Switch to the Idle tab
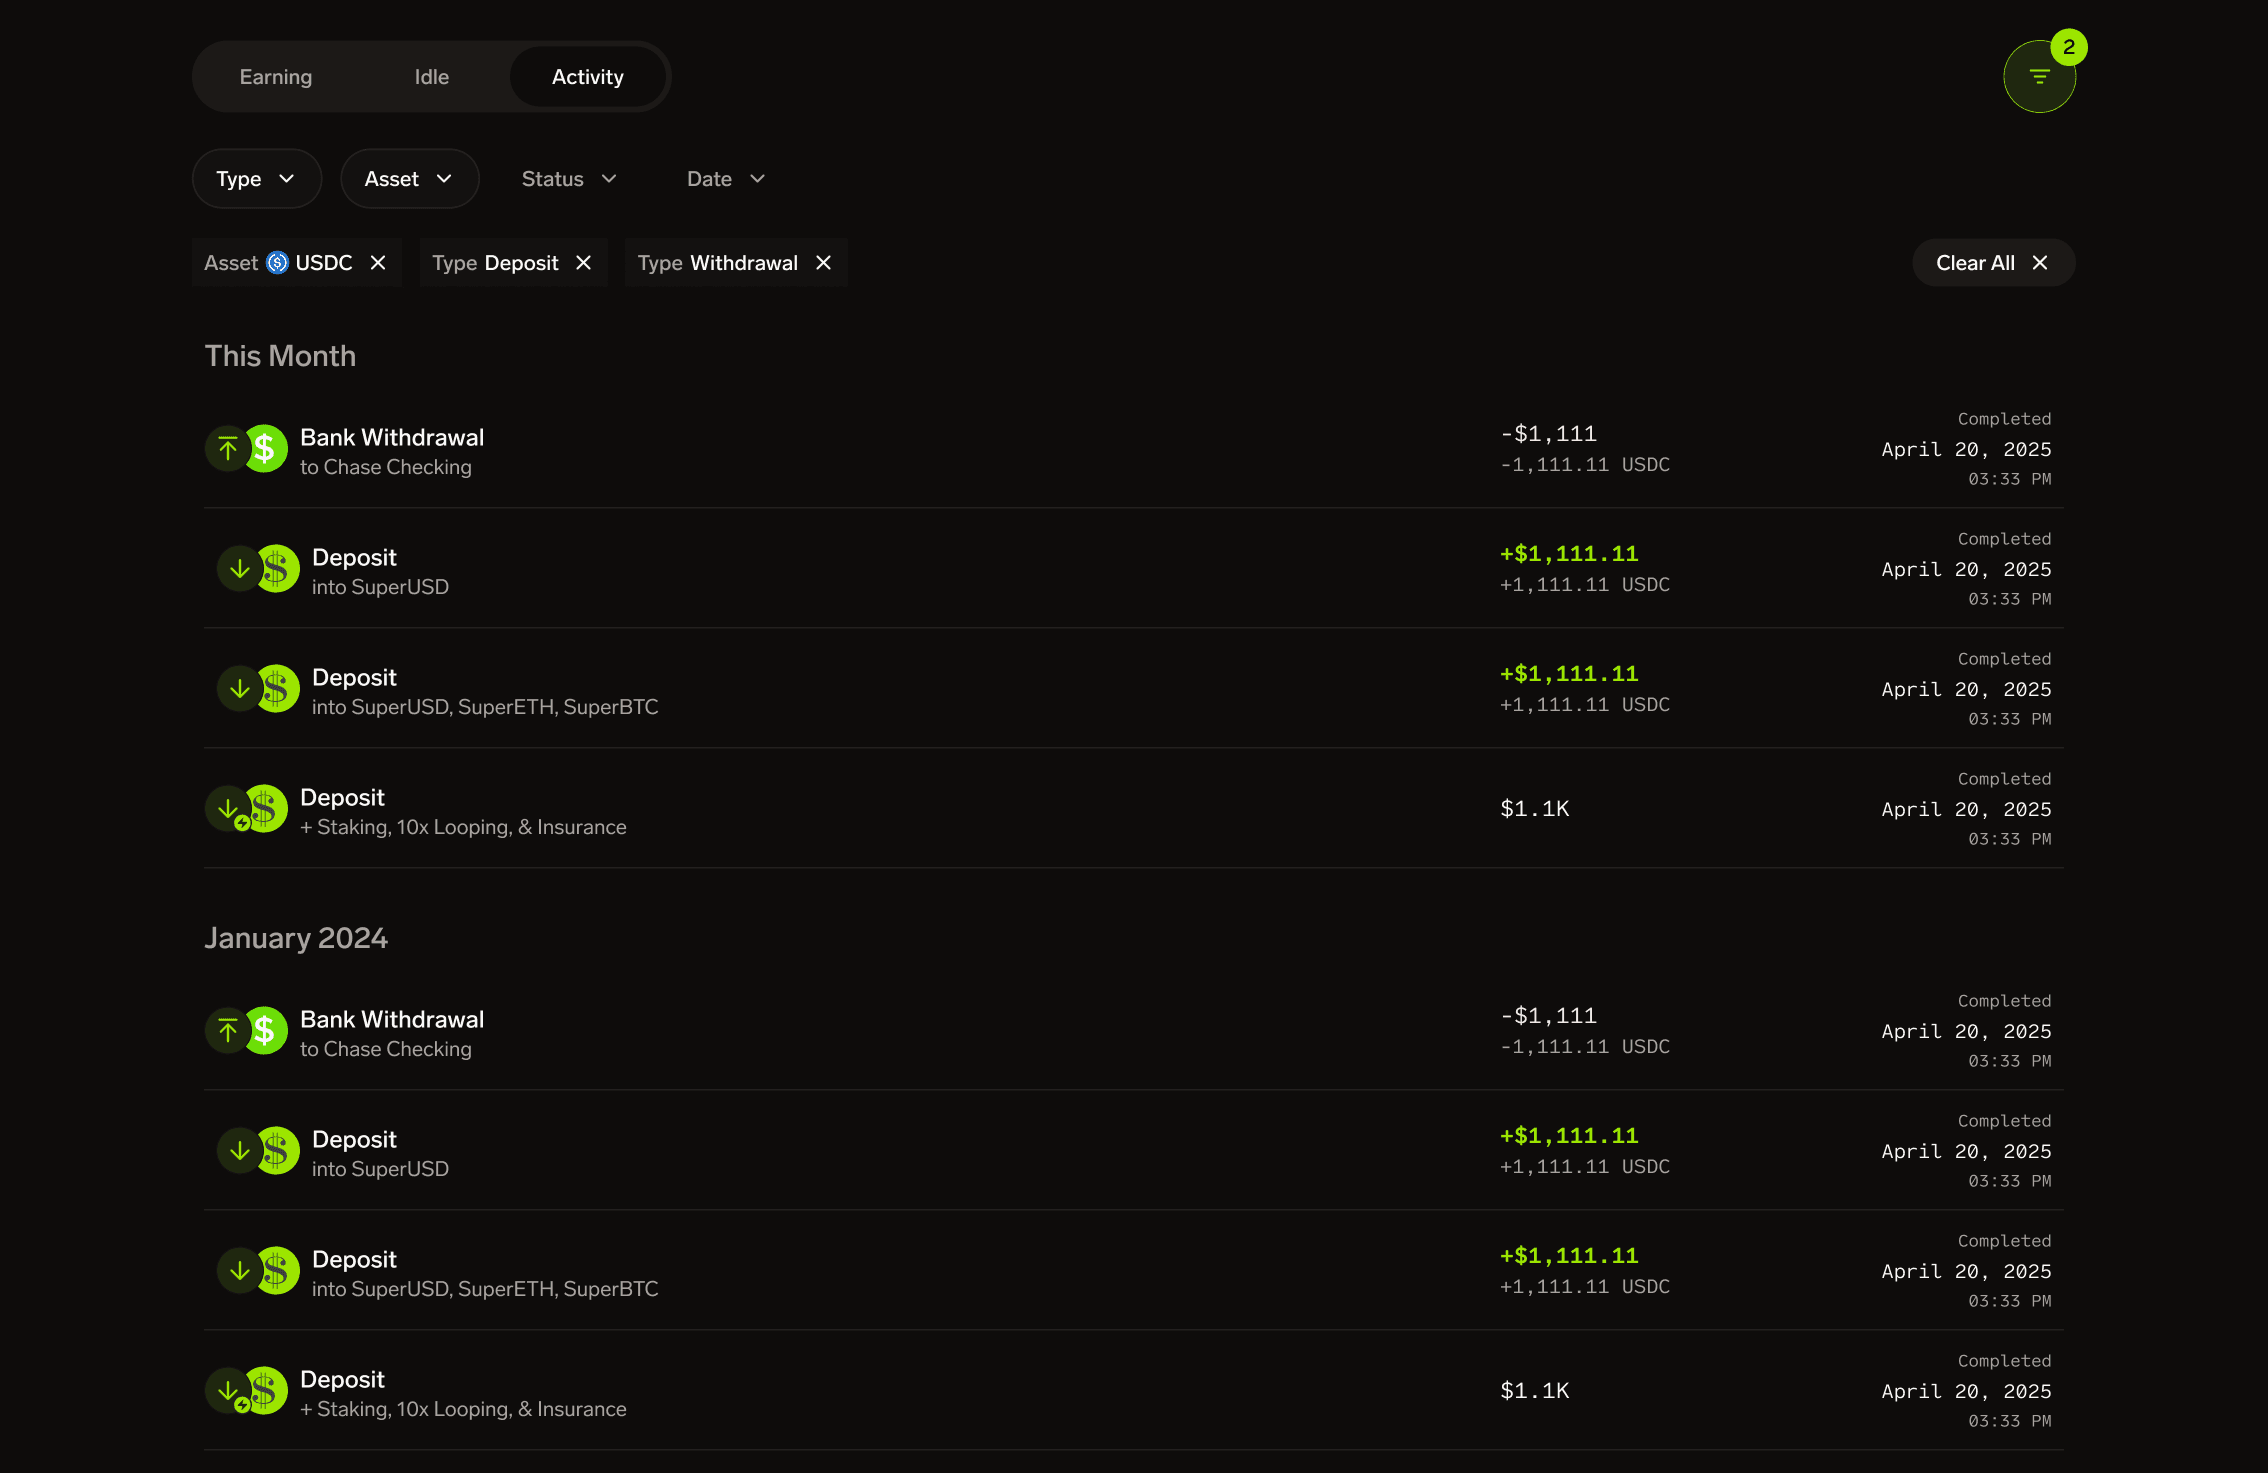 click(x=432, y=77)
